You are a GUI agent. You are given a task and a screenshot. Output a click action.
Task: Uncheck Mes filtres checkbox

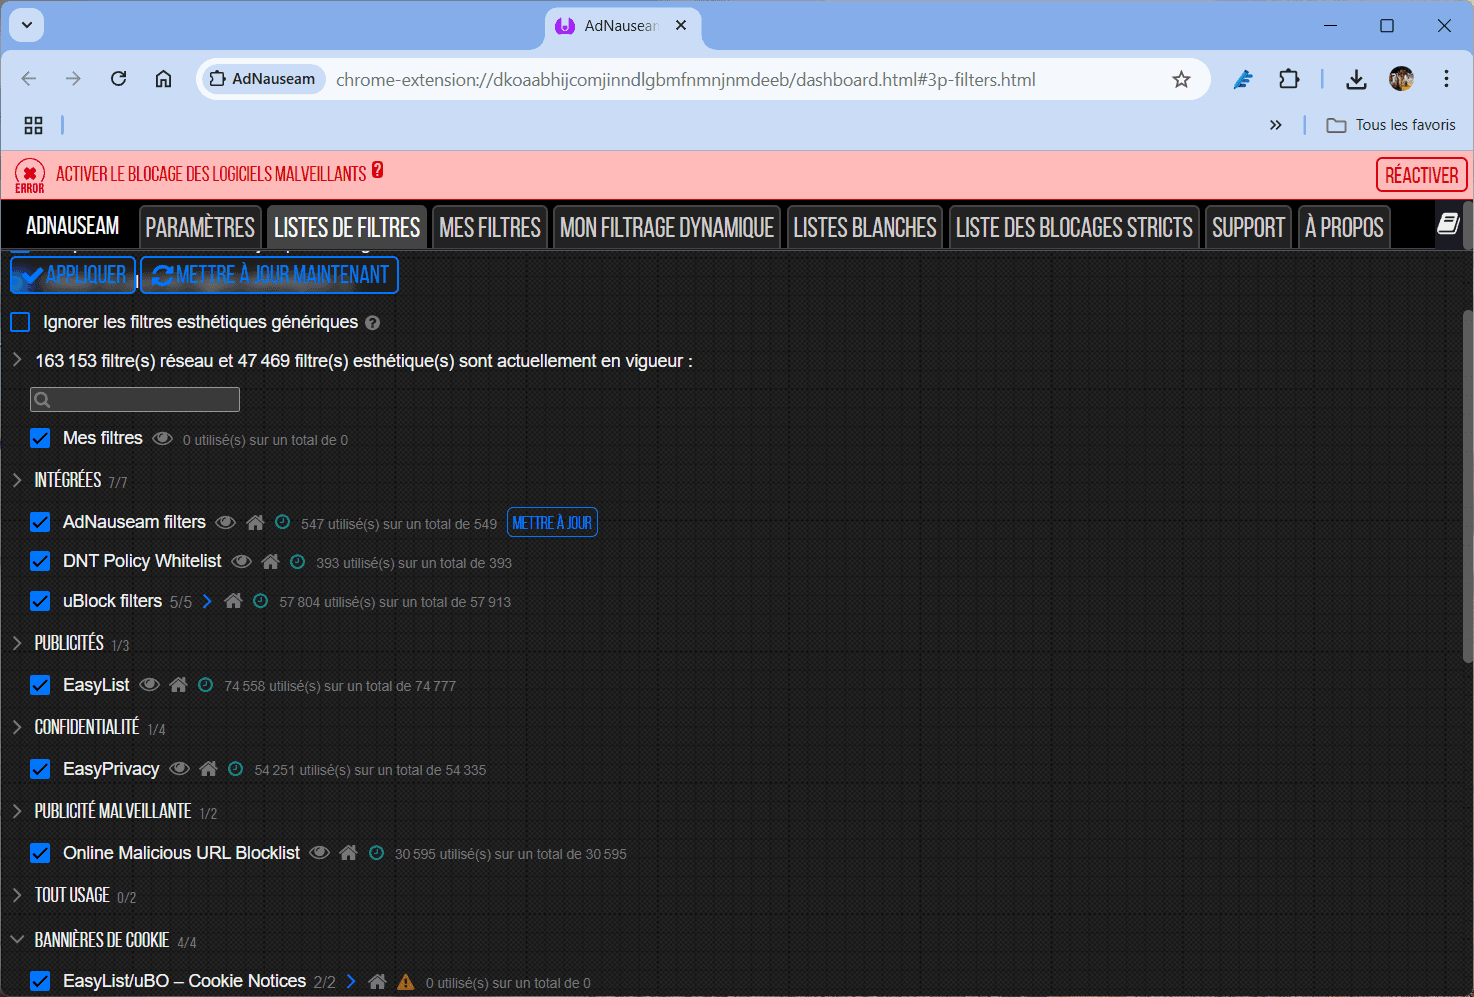(x=40, y=438)
